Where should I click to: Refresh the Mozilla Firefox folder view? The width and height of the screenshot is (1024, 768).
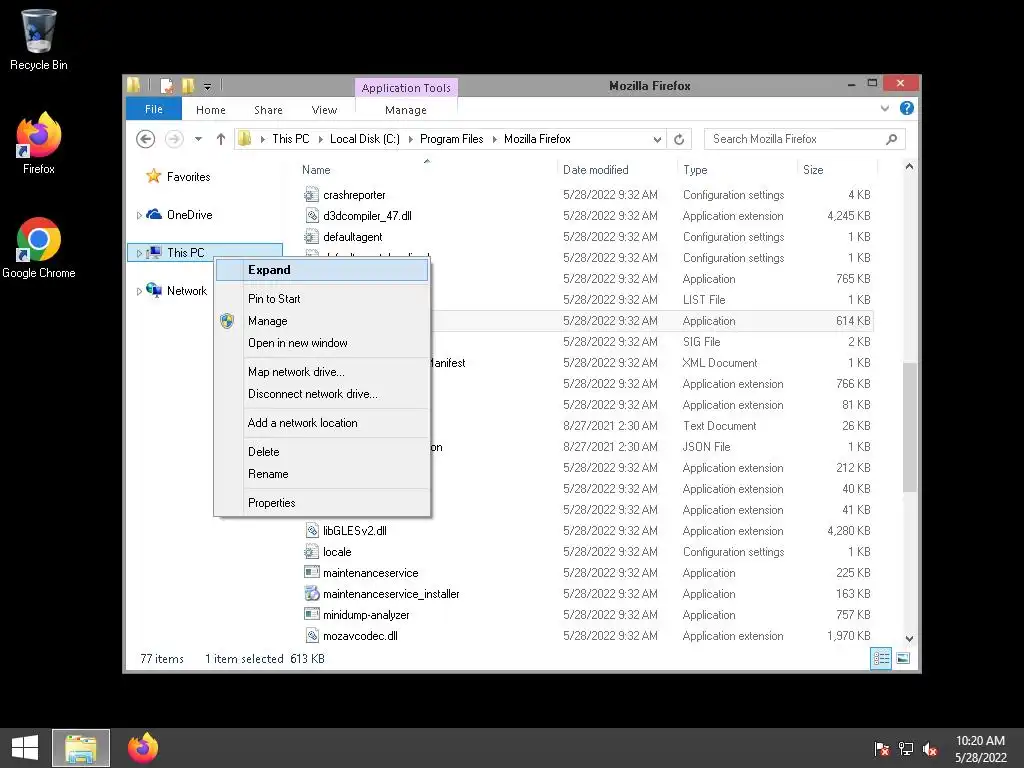click(x=679, y=139)
